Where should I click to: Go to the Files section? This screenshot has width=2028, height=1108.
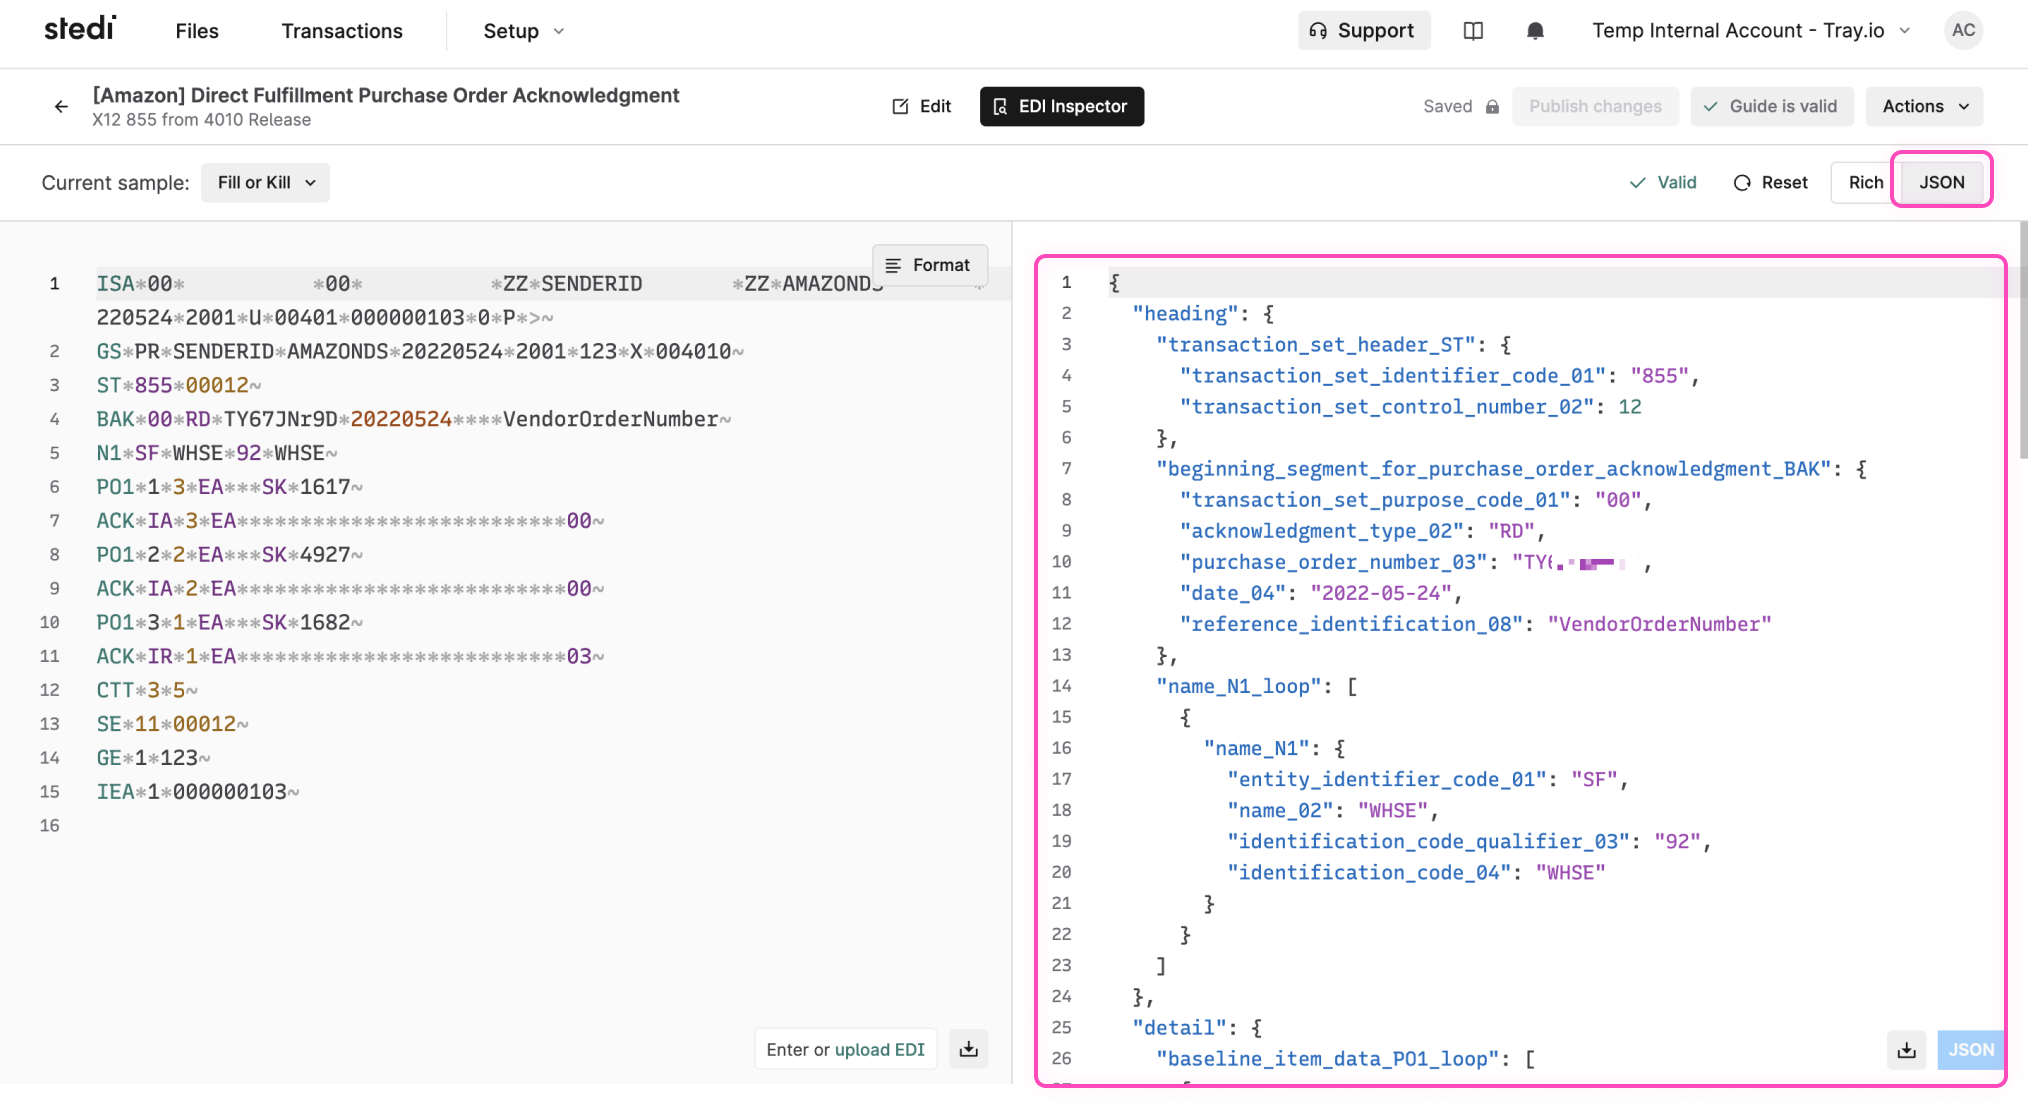tap(196, 31)
